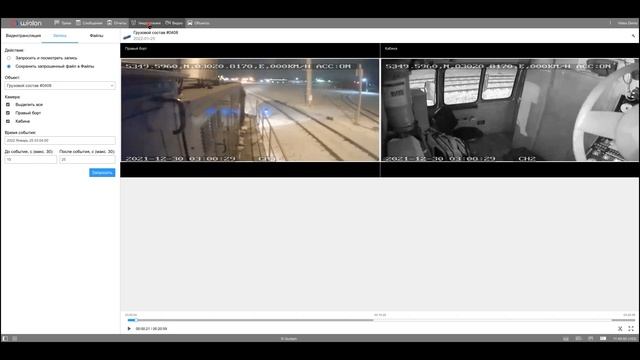Screen dimensions: 640x360
Task: Click the Время события date field
Action: (60, 140)
